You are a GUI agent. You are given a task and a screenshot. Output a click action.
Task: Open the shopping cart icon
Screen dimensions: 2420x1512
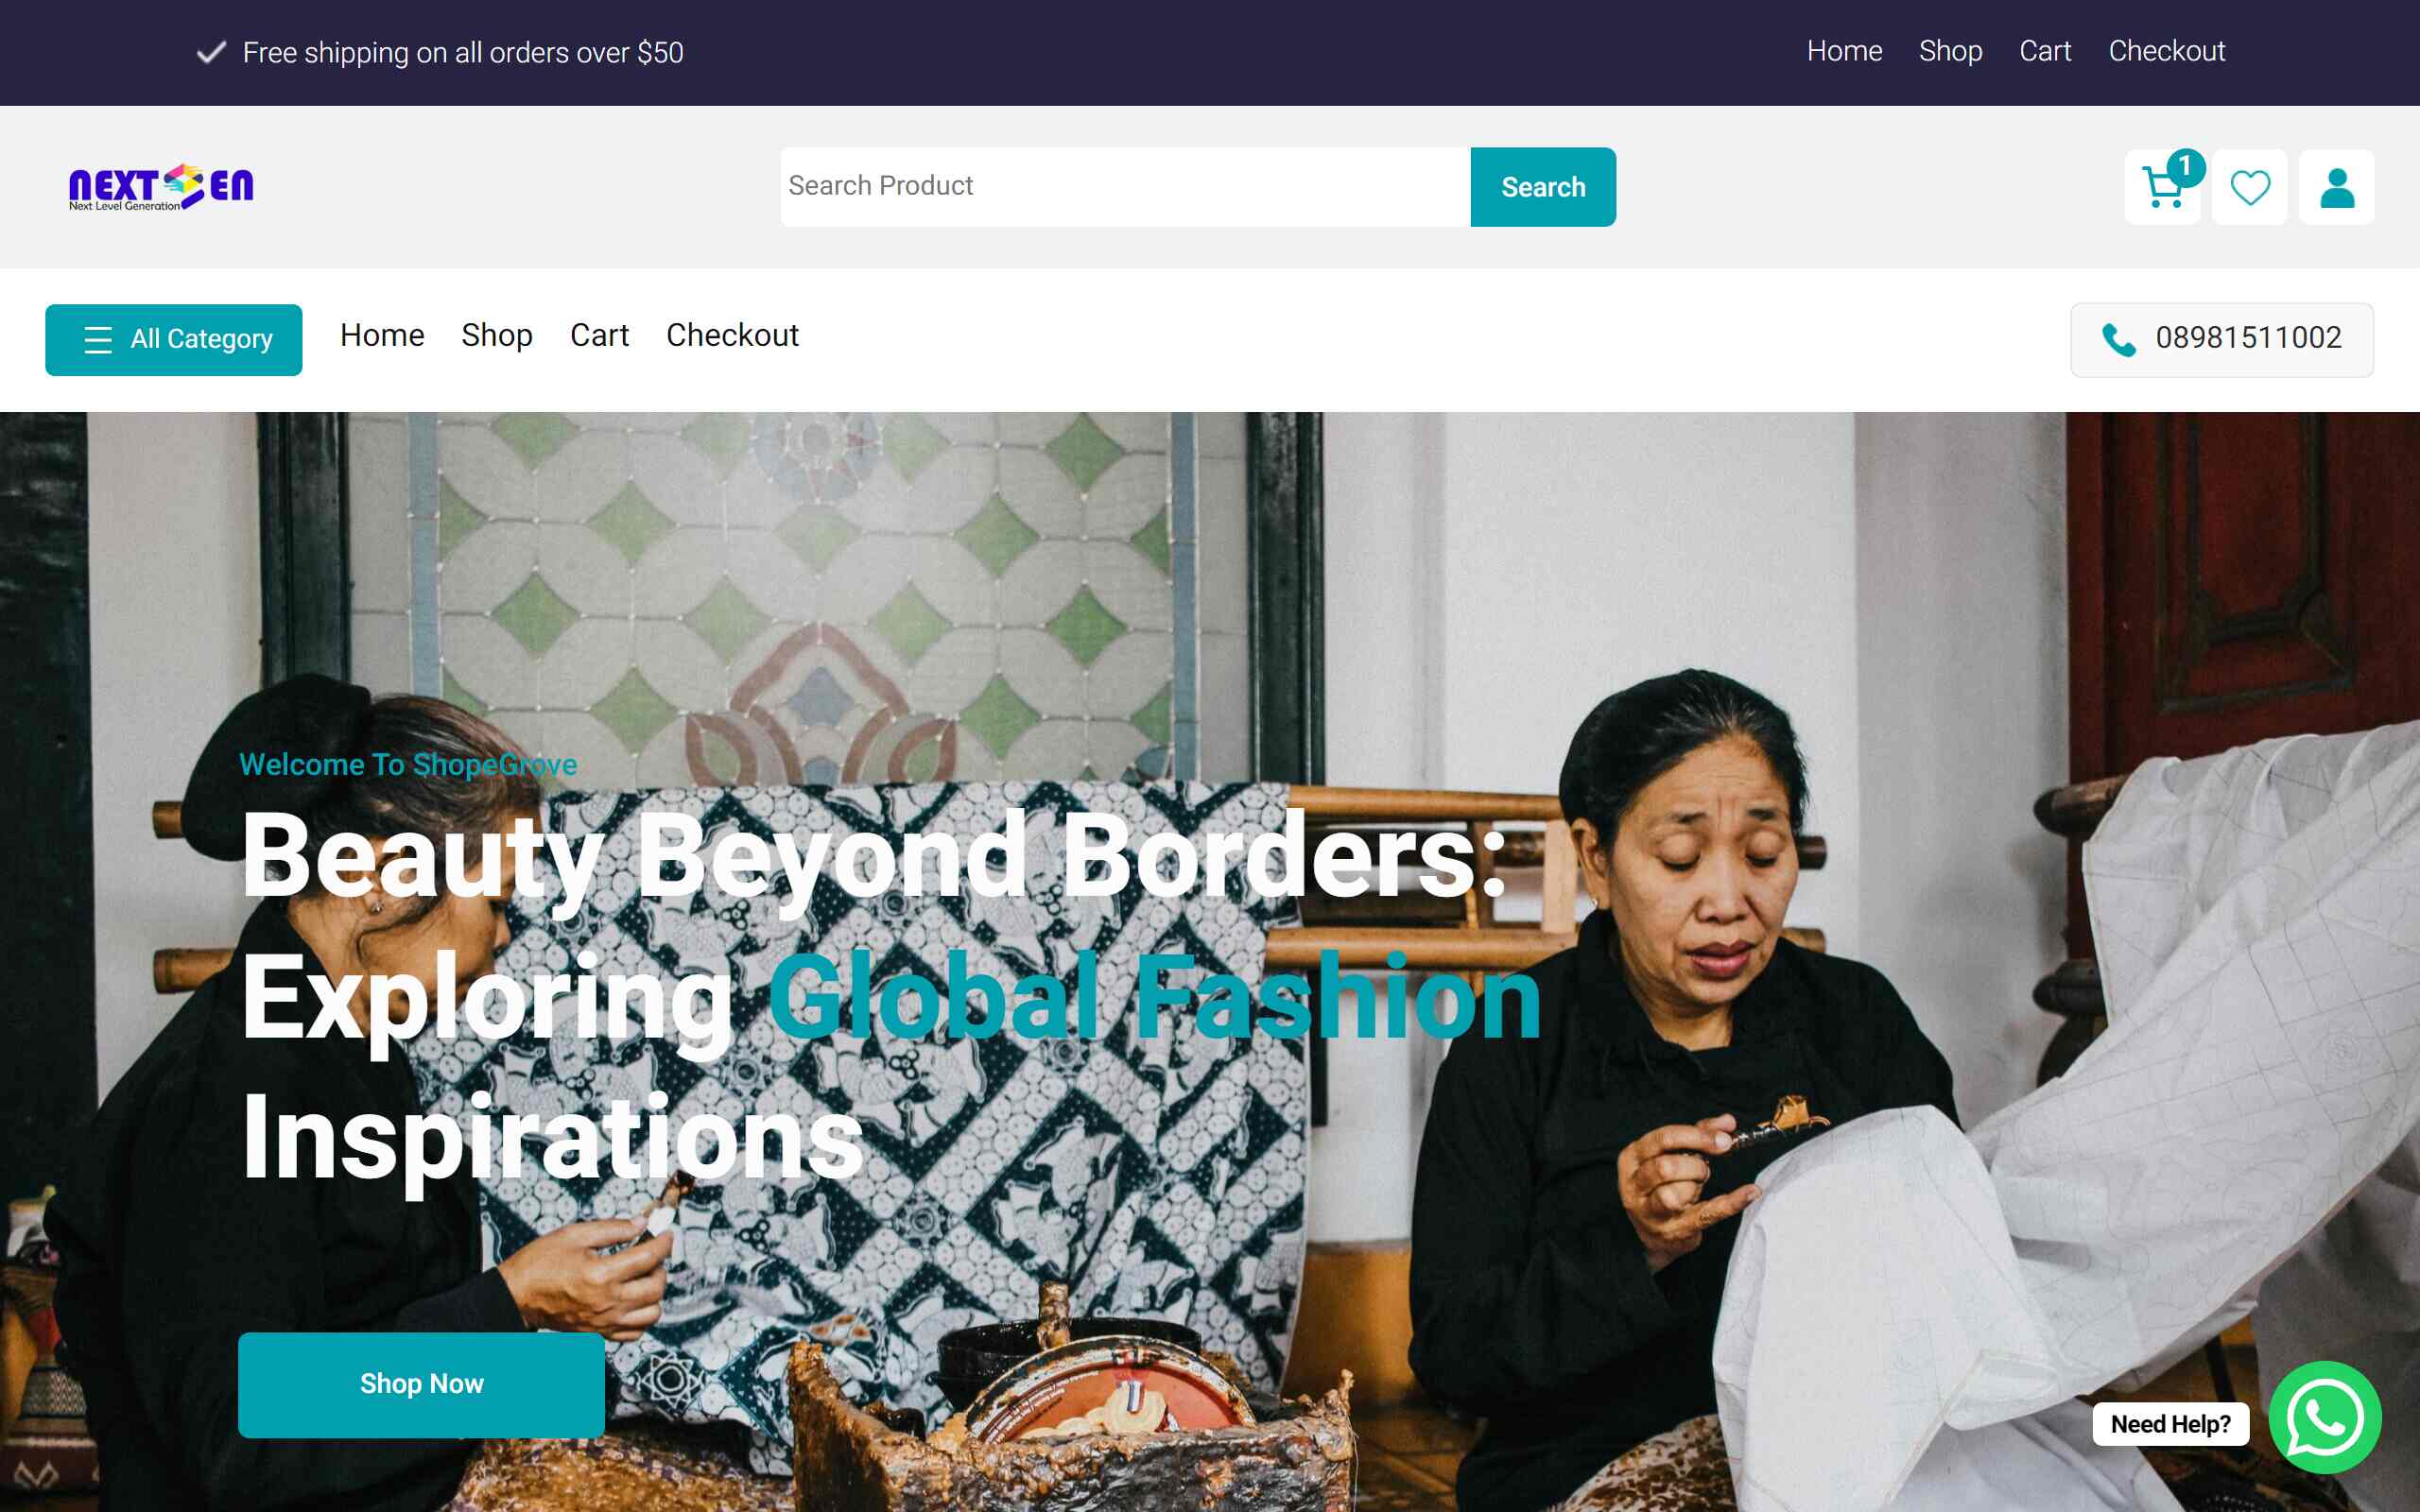[x=2162, y=188]
